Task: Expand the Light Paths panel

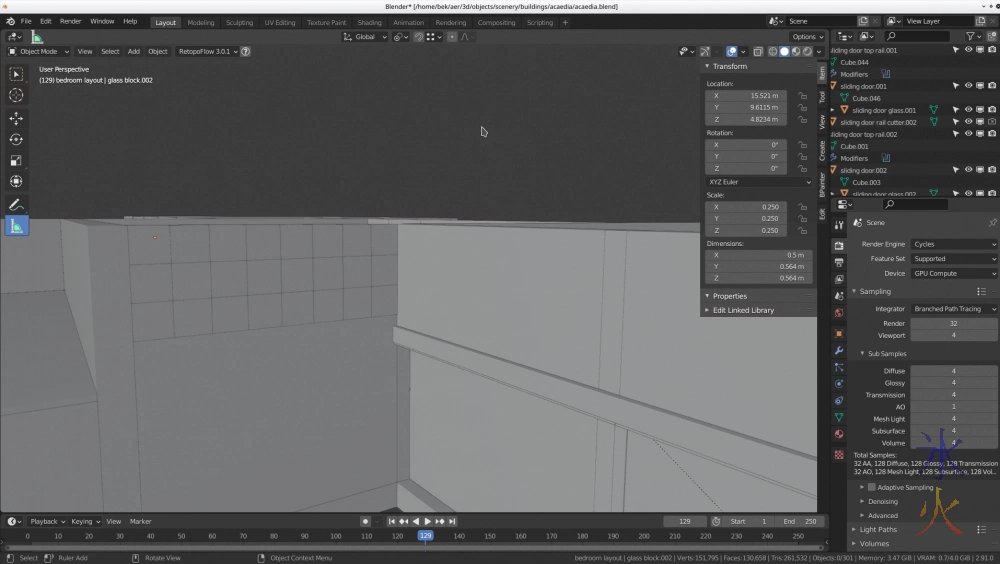Action: click(x=878, y=529)
